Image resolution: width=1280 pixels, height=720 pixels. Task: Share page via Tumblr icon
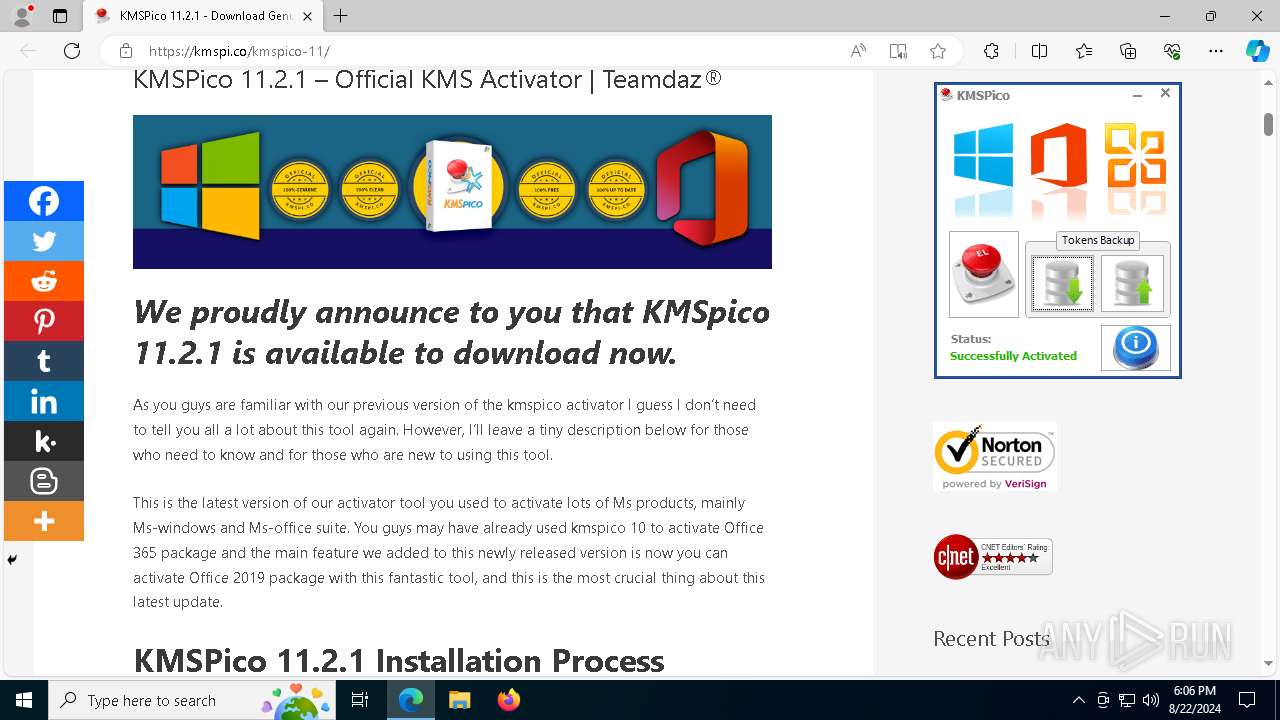(44, 361)
